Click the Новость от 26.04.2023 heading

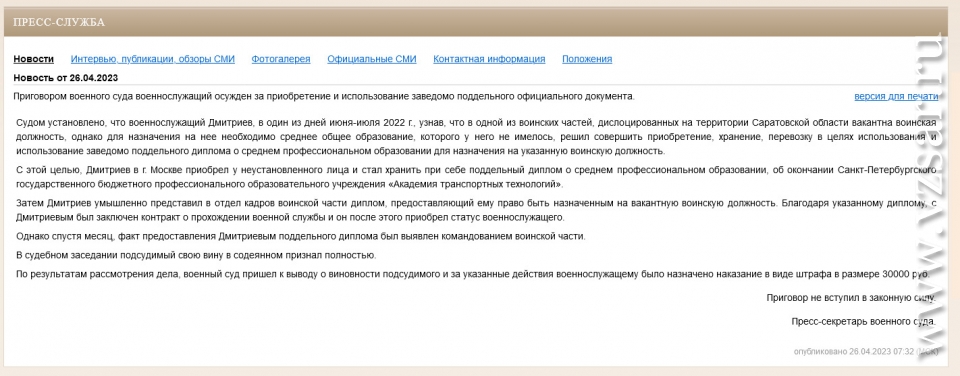[66, 78]
